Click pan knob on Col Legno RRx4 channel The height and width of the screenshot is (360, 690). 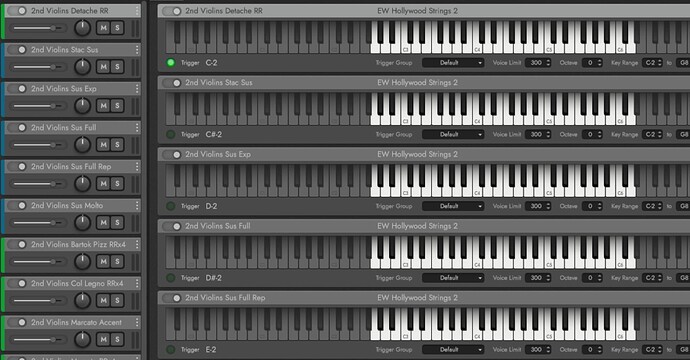82,301
